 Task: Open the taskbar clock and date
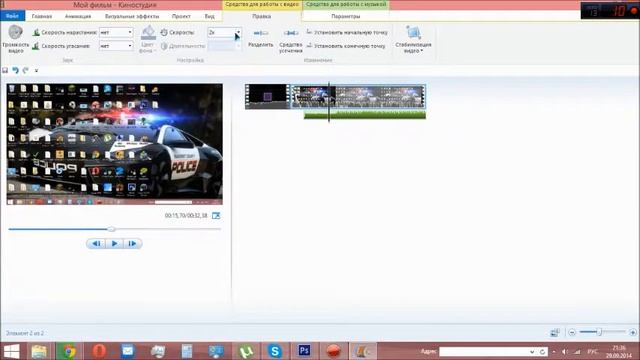coord(619,351)
